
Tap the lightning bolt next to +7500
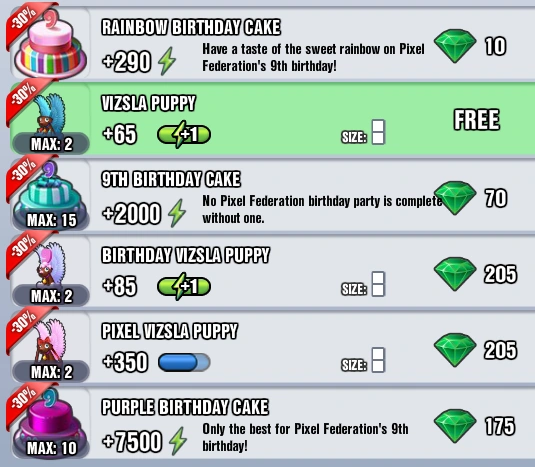coord(178,441)
